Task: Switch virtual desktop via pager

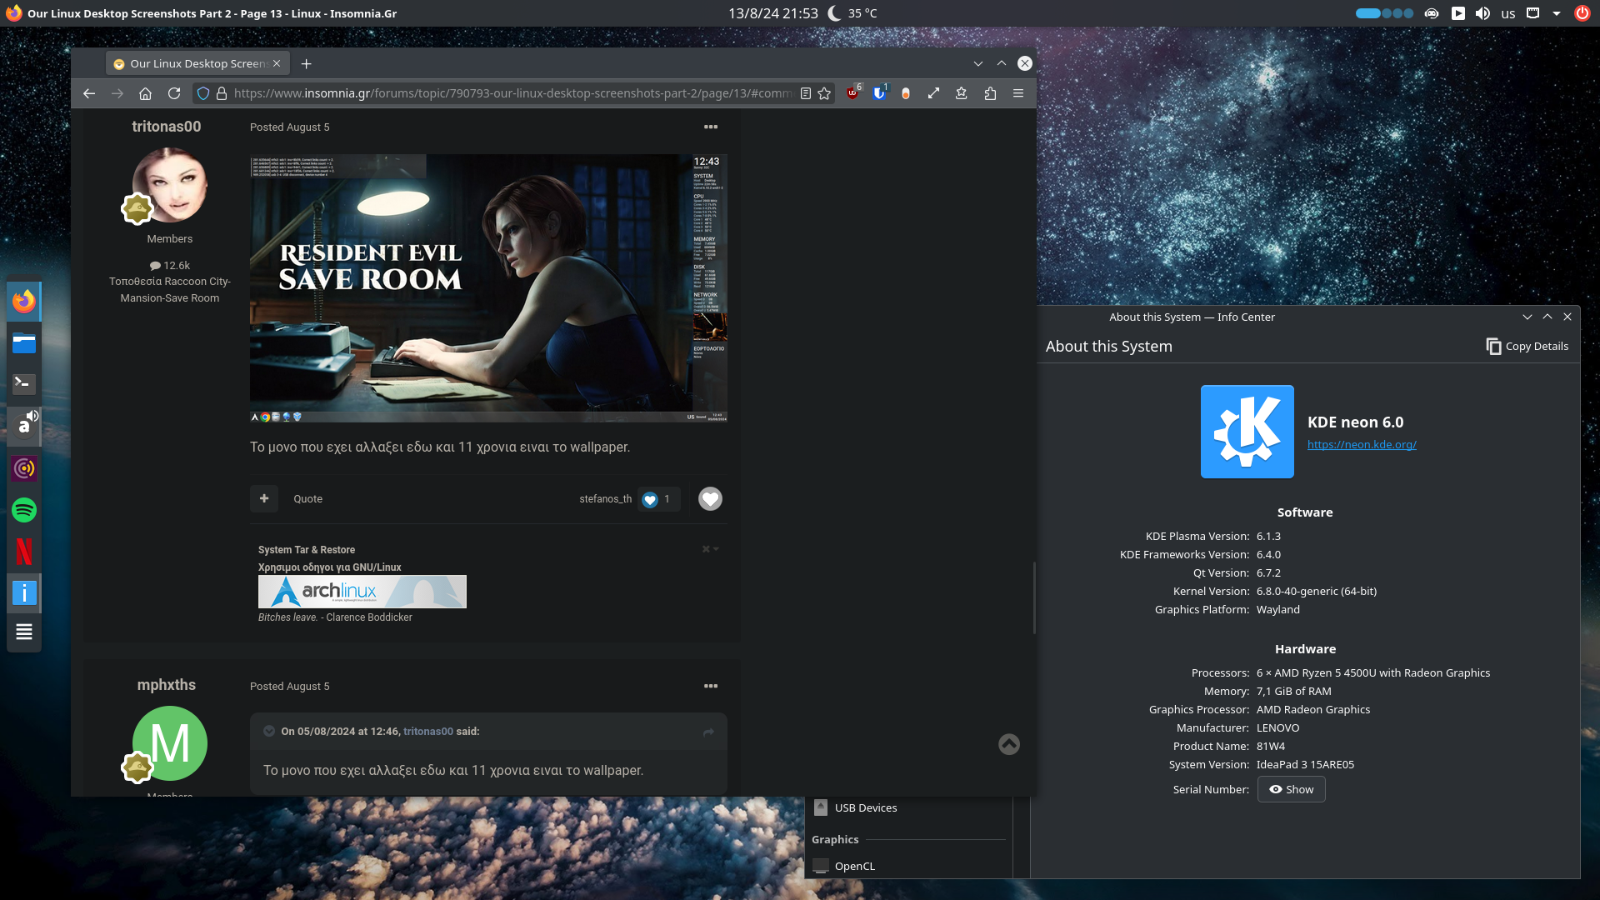Action: click(1384, 13)
